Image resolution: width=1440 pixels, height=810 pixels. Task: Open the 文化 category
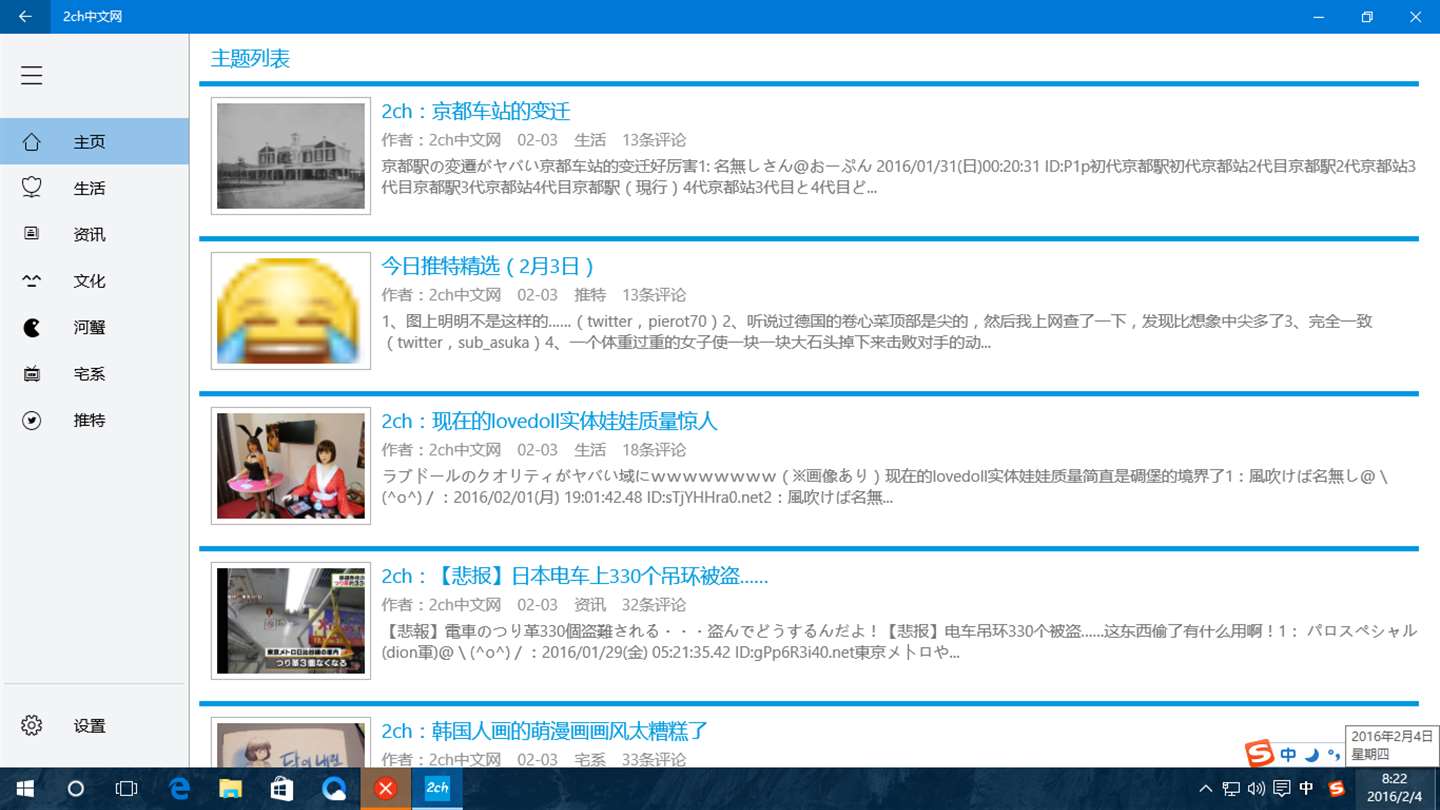point(94,281)
